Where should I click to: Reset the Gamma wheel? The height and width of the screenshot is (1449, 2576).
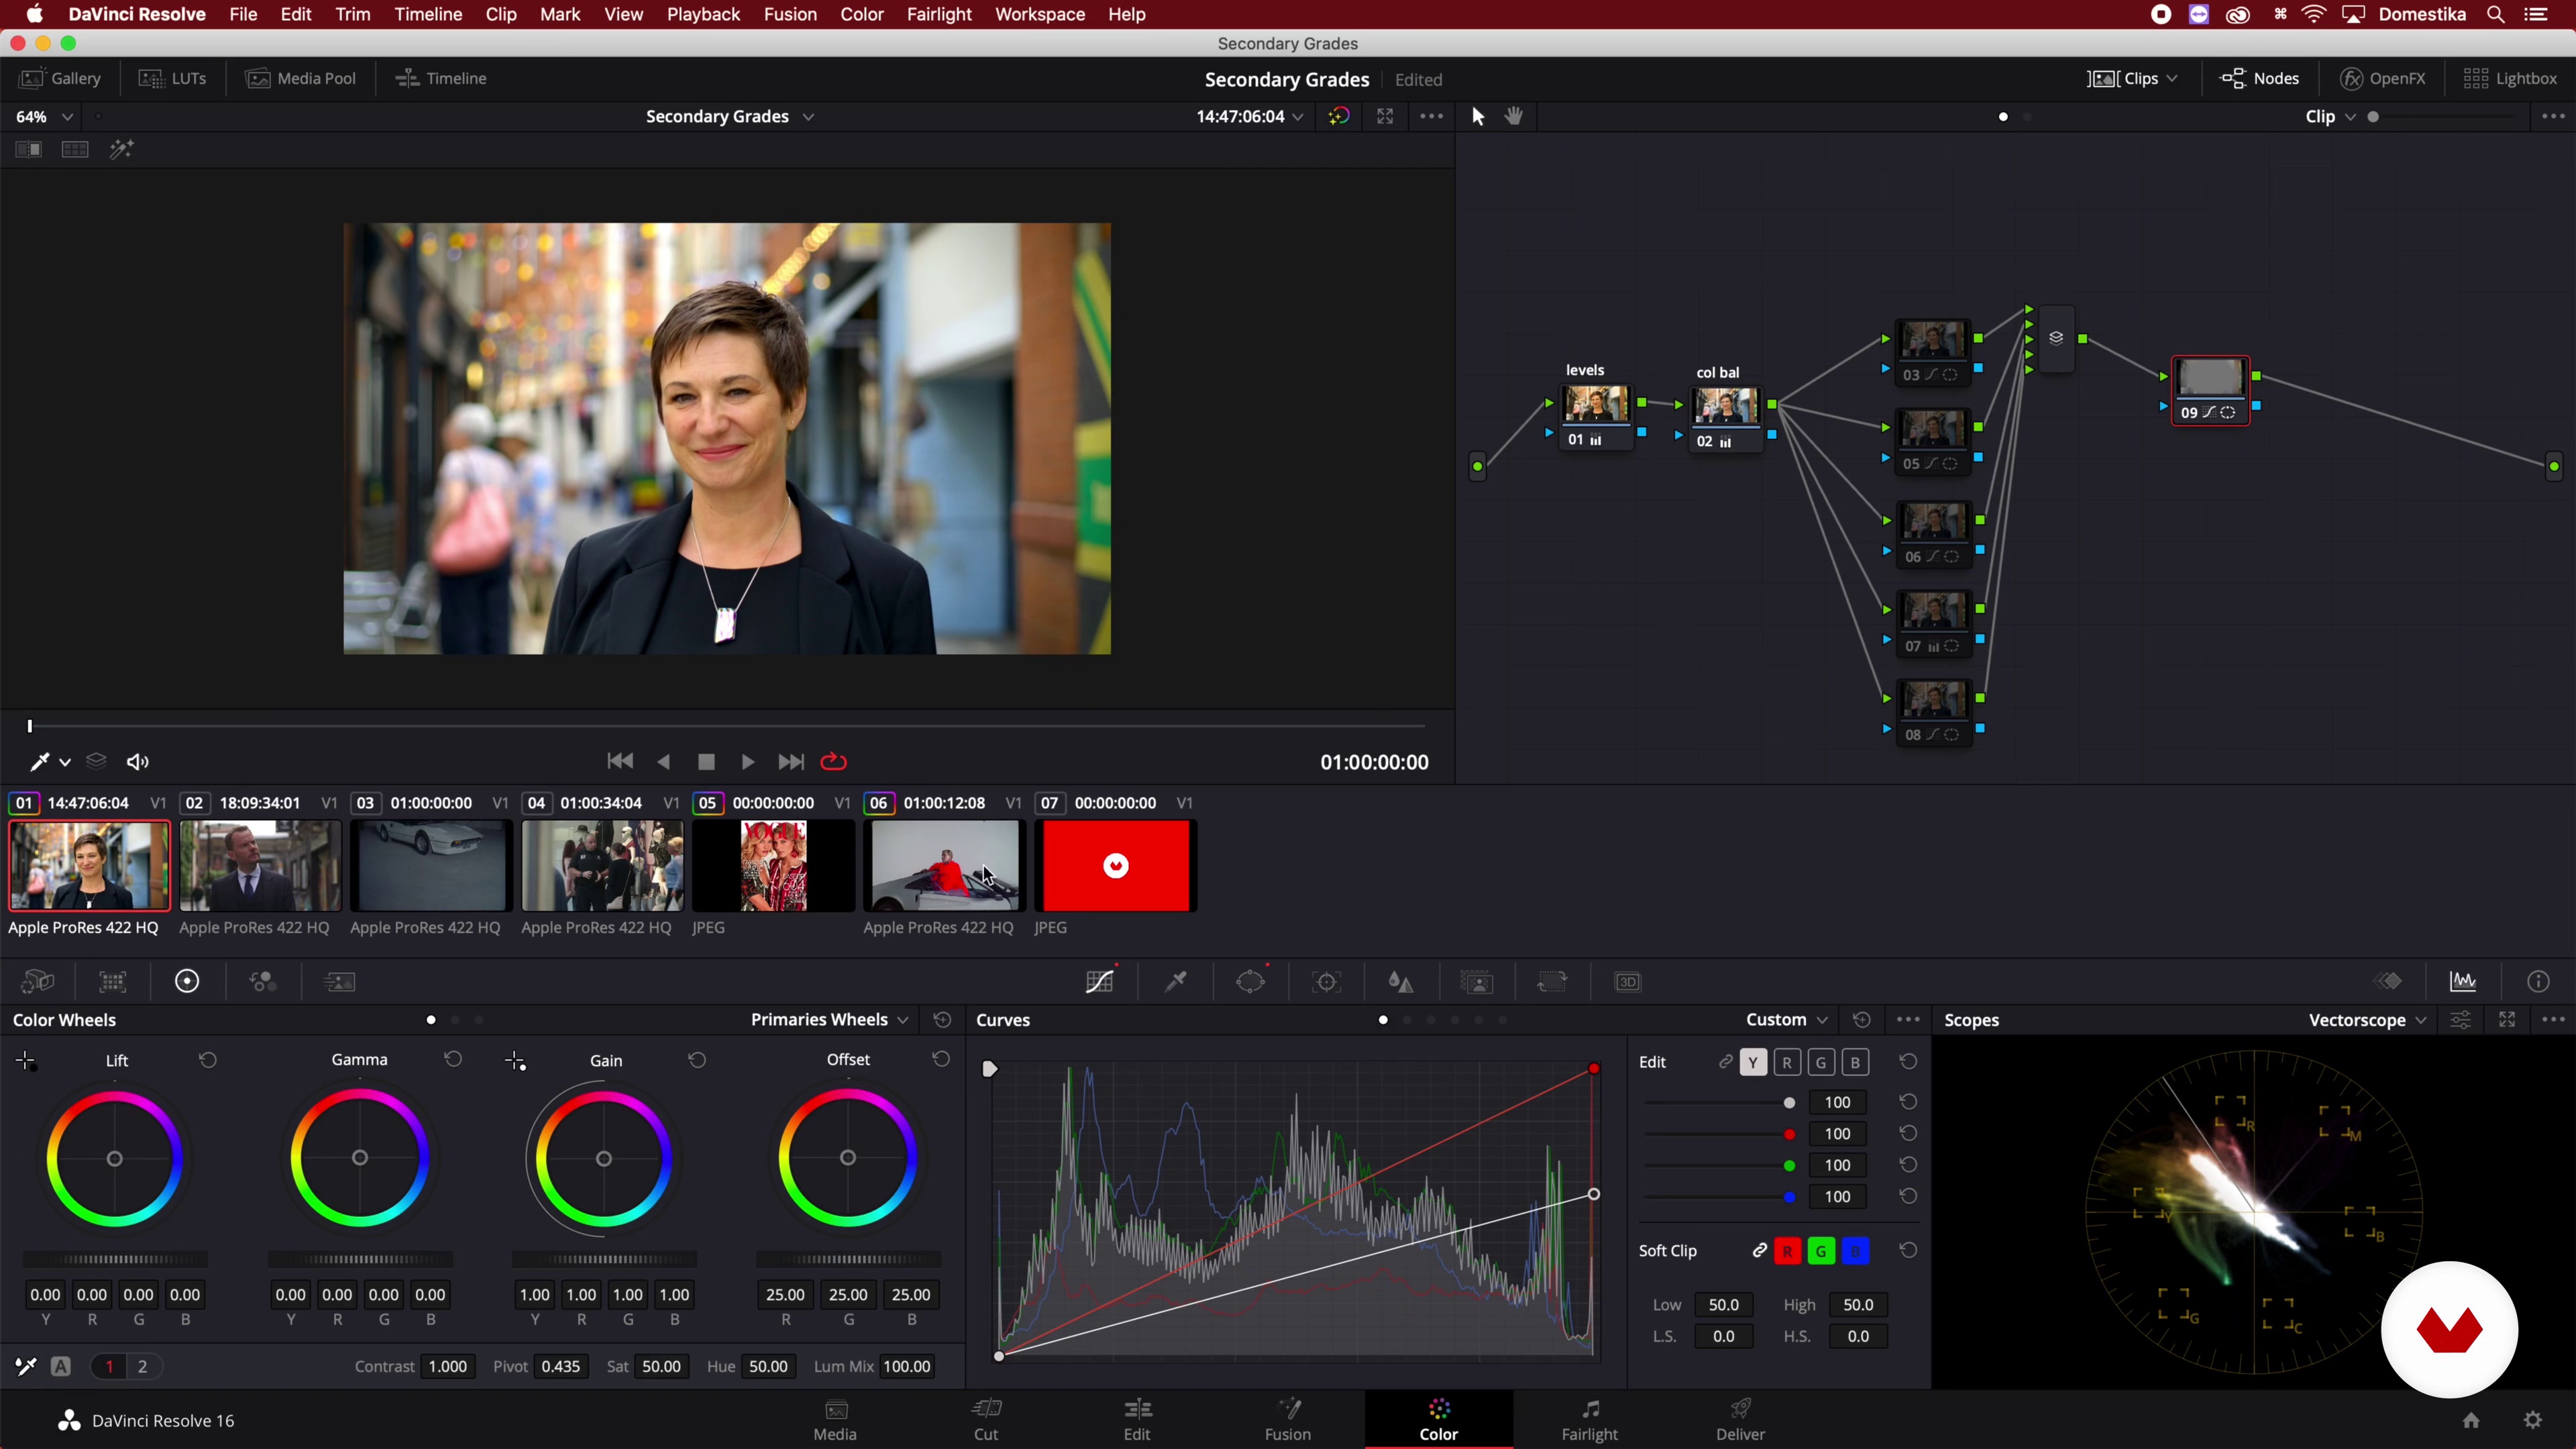pyautogui.click(x=453, y=1059)
